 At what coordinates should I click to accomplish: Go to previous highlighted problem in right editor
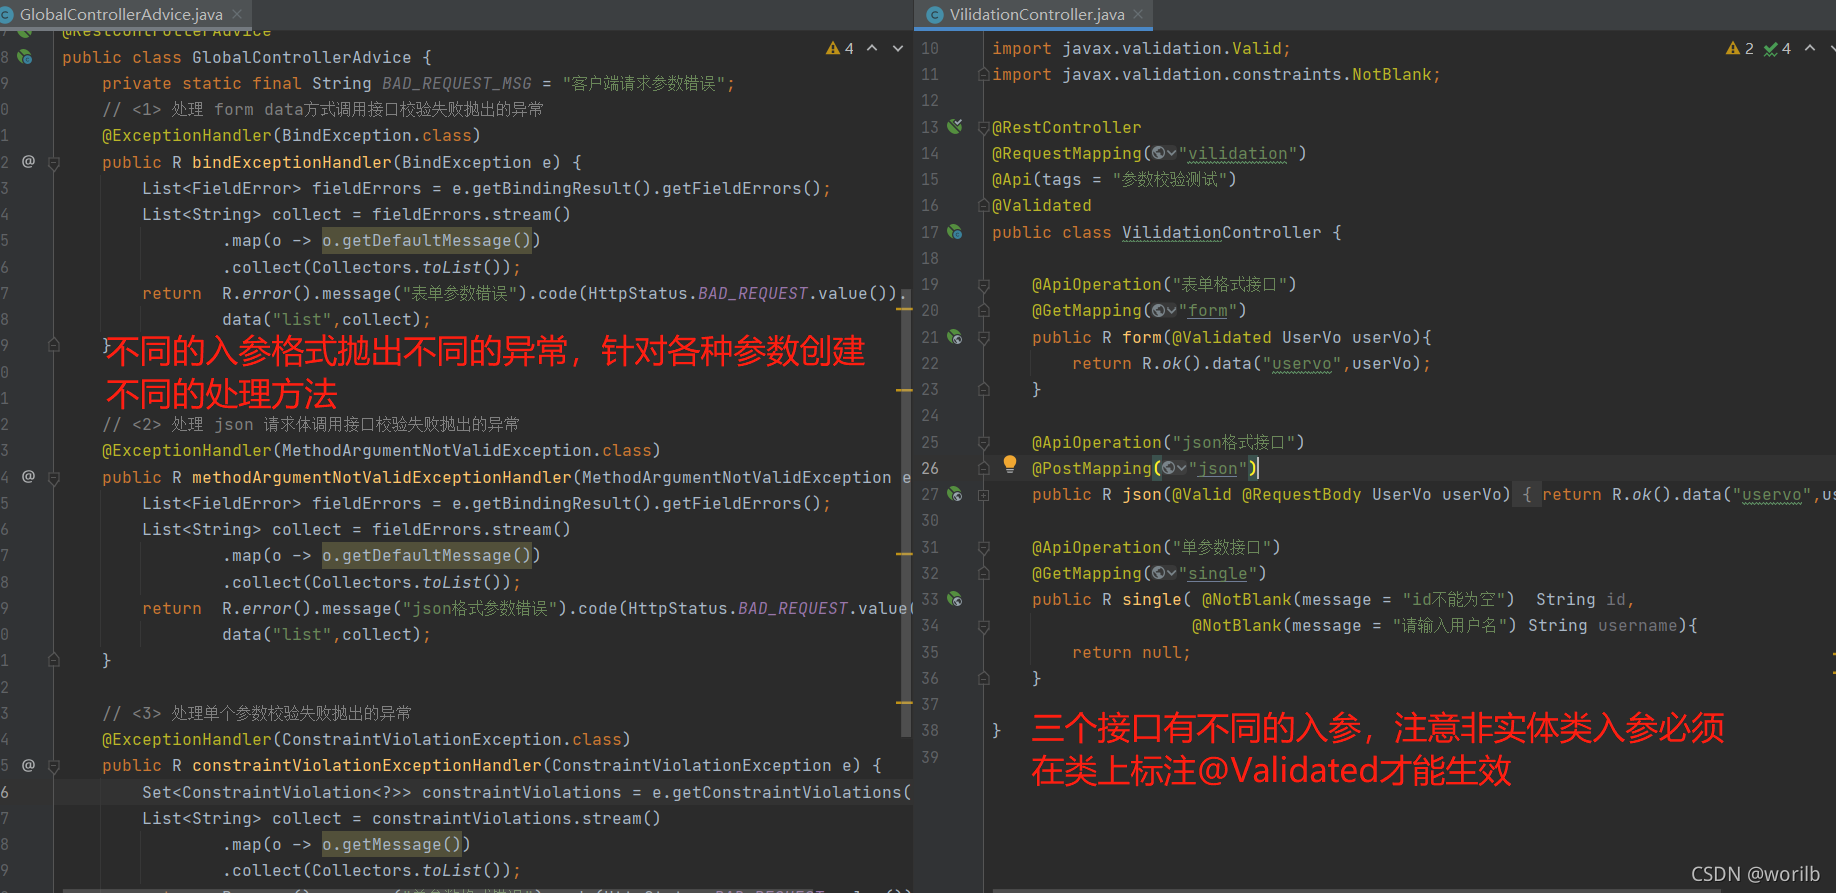tap(1810, 48)
